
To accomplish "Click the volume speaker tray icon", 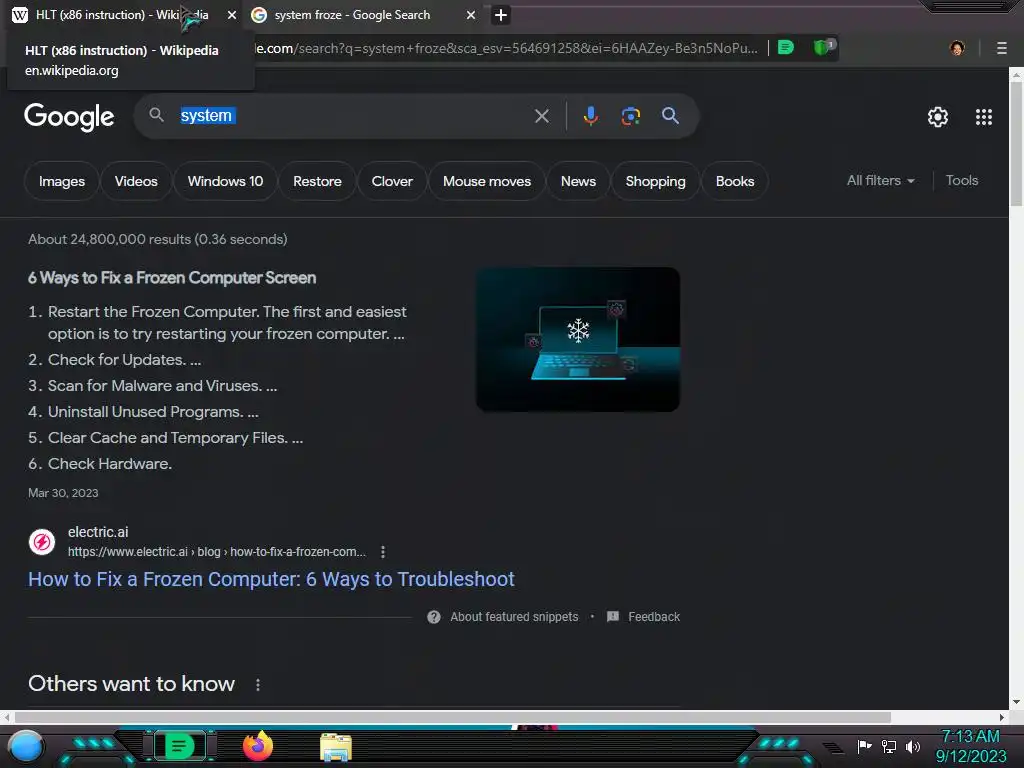I will (912, 746).
